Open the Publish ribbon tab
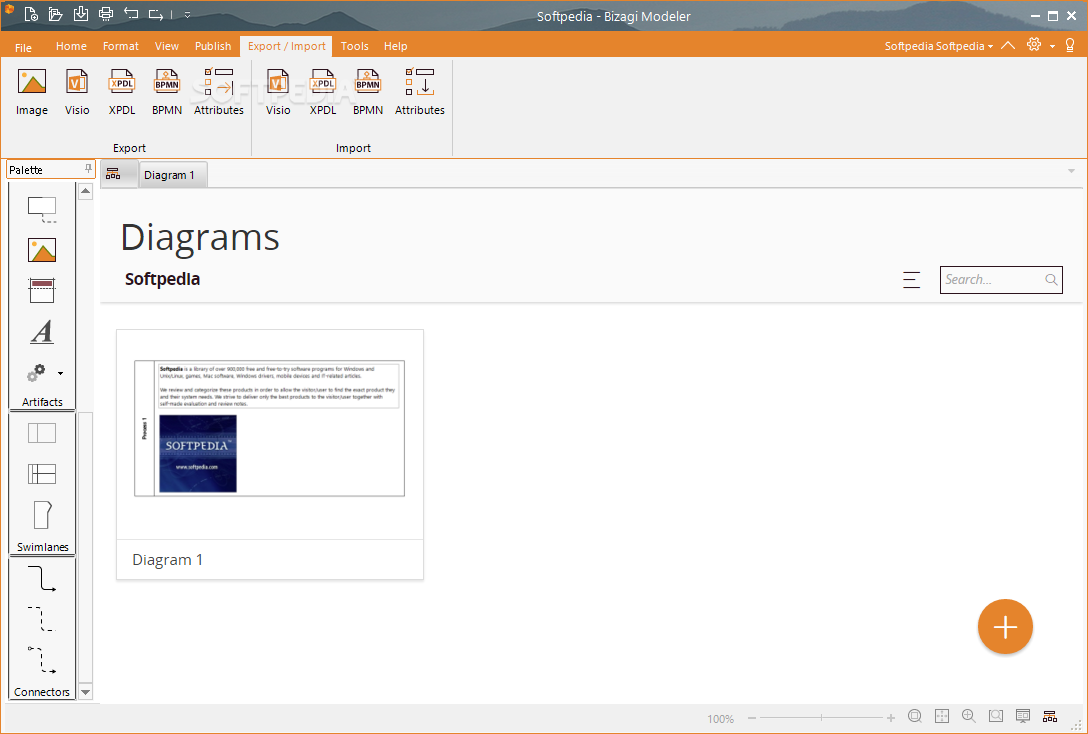1088x734 pixels. point(213,46)
